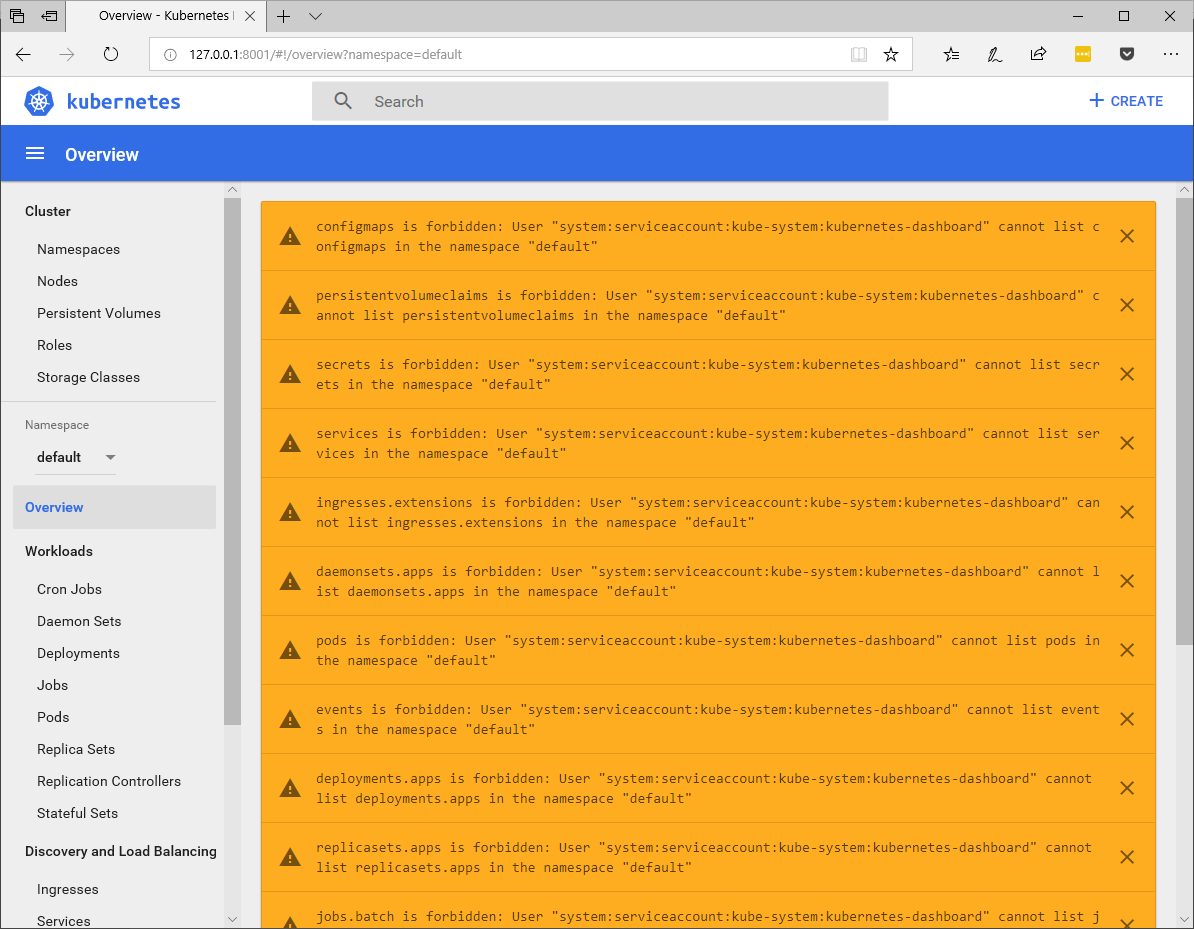The height and width of the screenshot is (929, 1194).
Task: Dismiss the events forbidden warning
Action: [x=1127, y=719]
